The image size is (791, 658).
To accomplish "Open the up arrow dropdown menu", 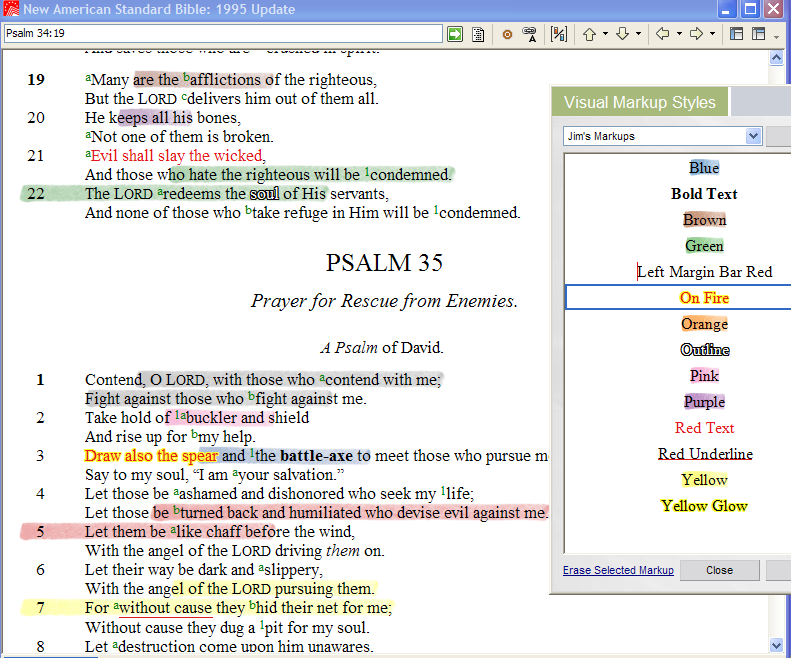I will (x=605, y=34).
